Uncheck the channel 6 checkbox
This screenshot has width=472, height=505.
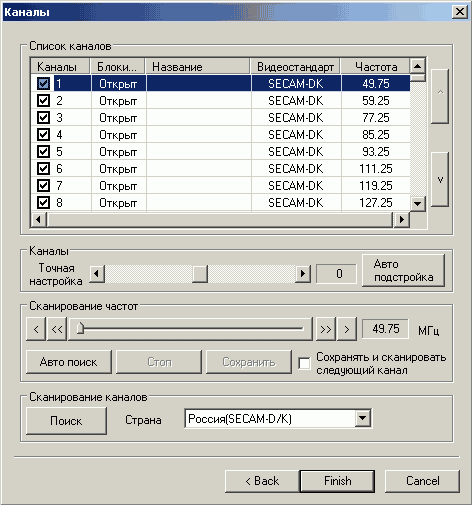tap(43, 168)
